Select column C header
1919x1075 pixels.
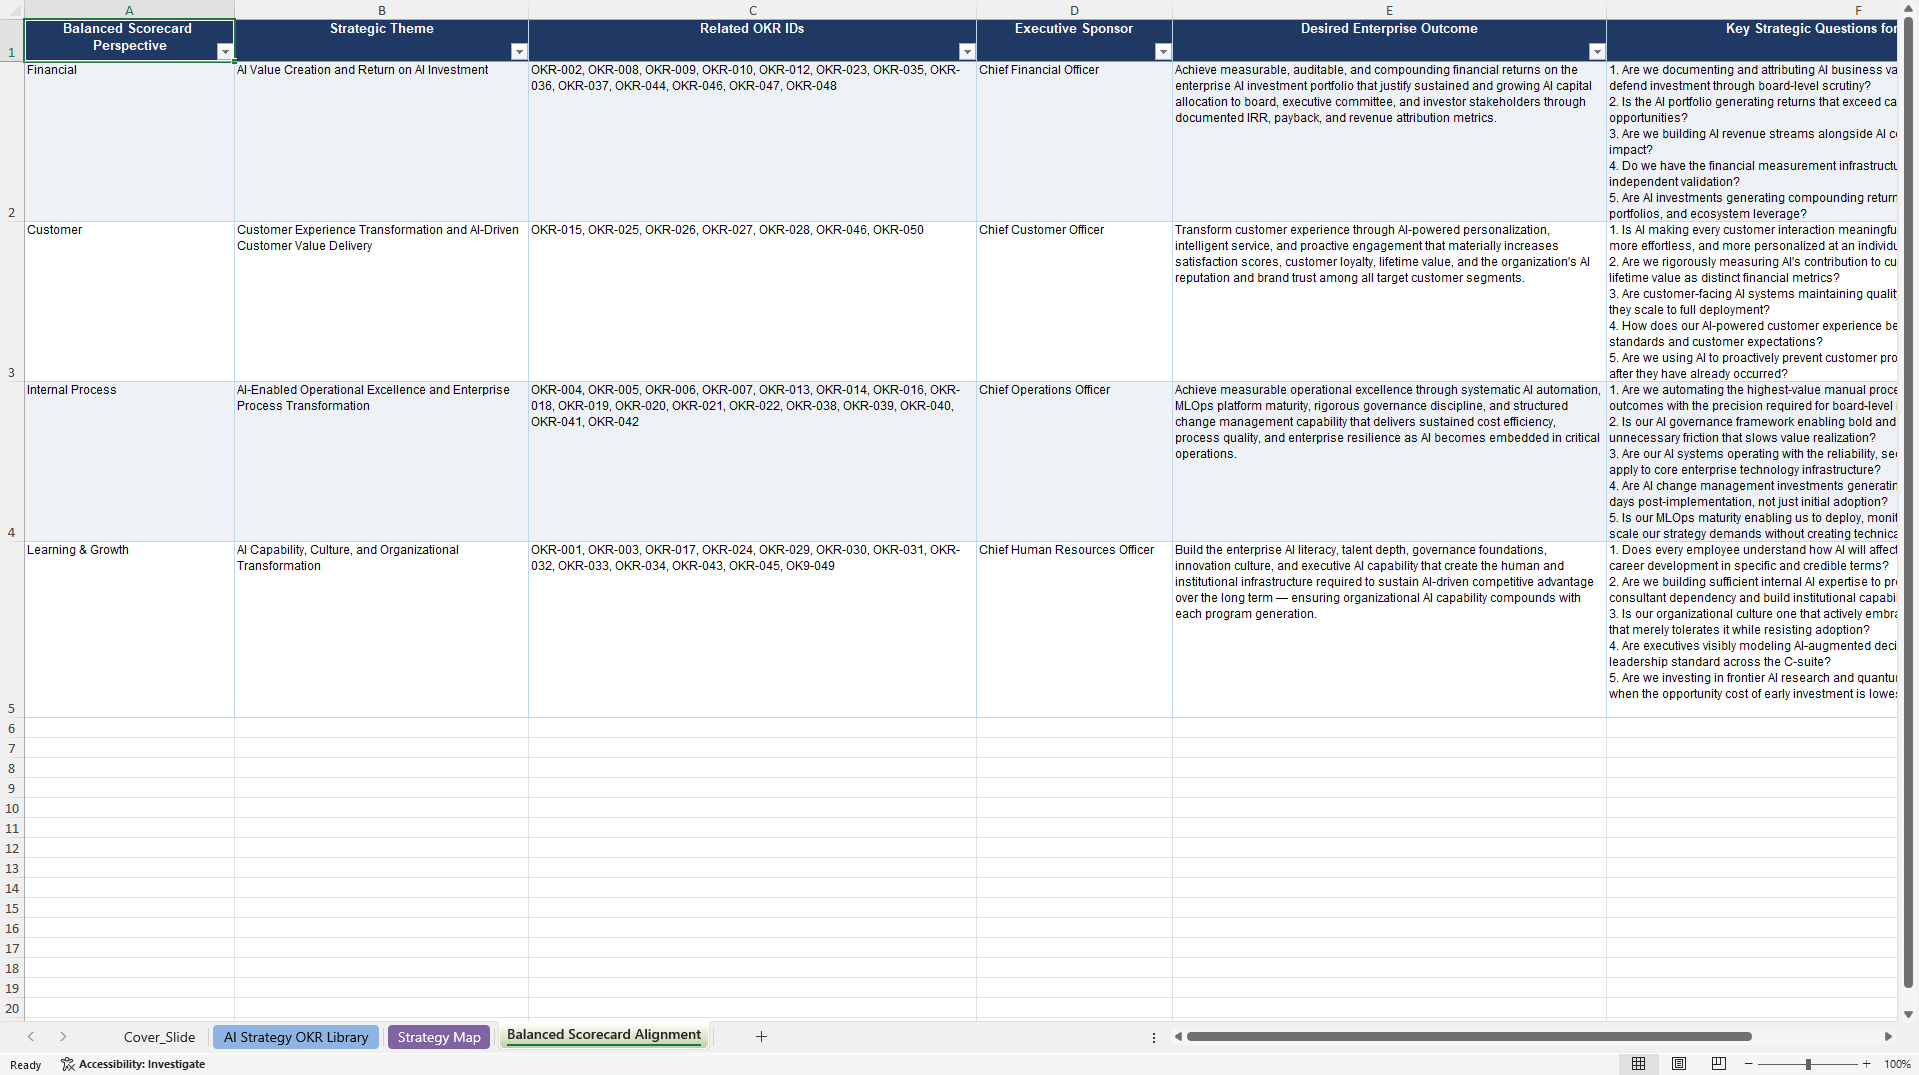point(752,10)
